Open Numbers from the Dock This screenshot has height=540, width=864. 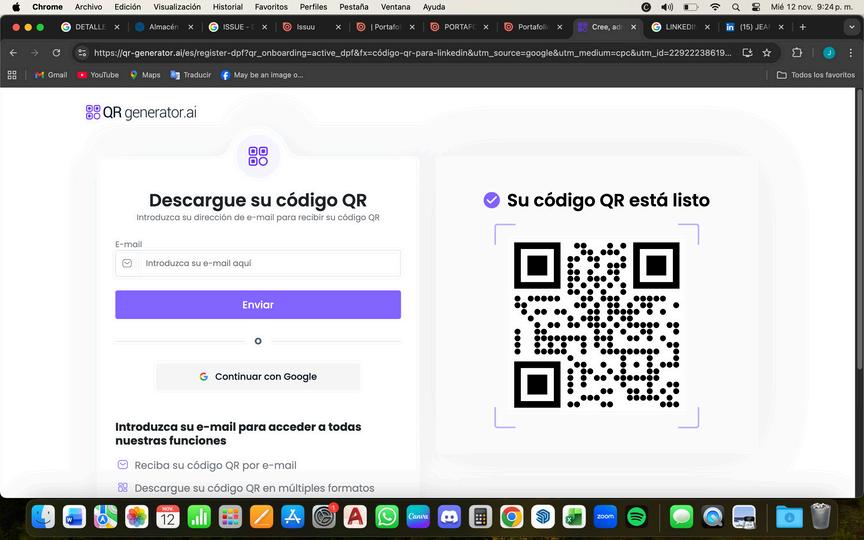[x=199, y=517]
